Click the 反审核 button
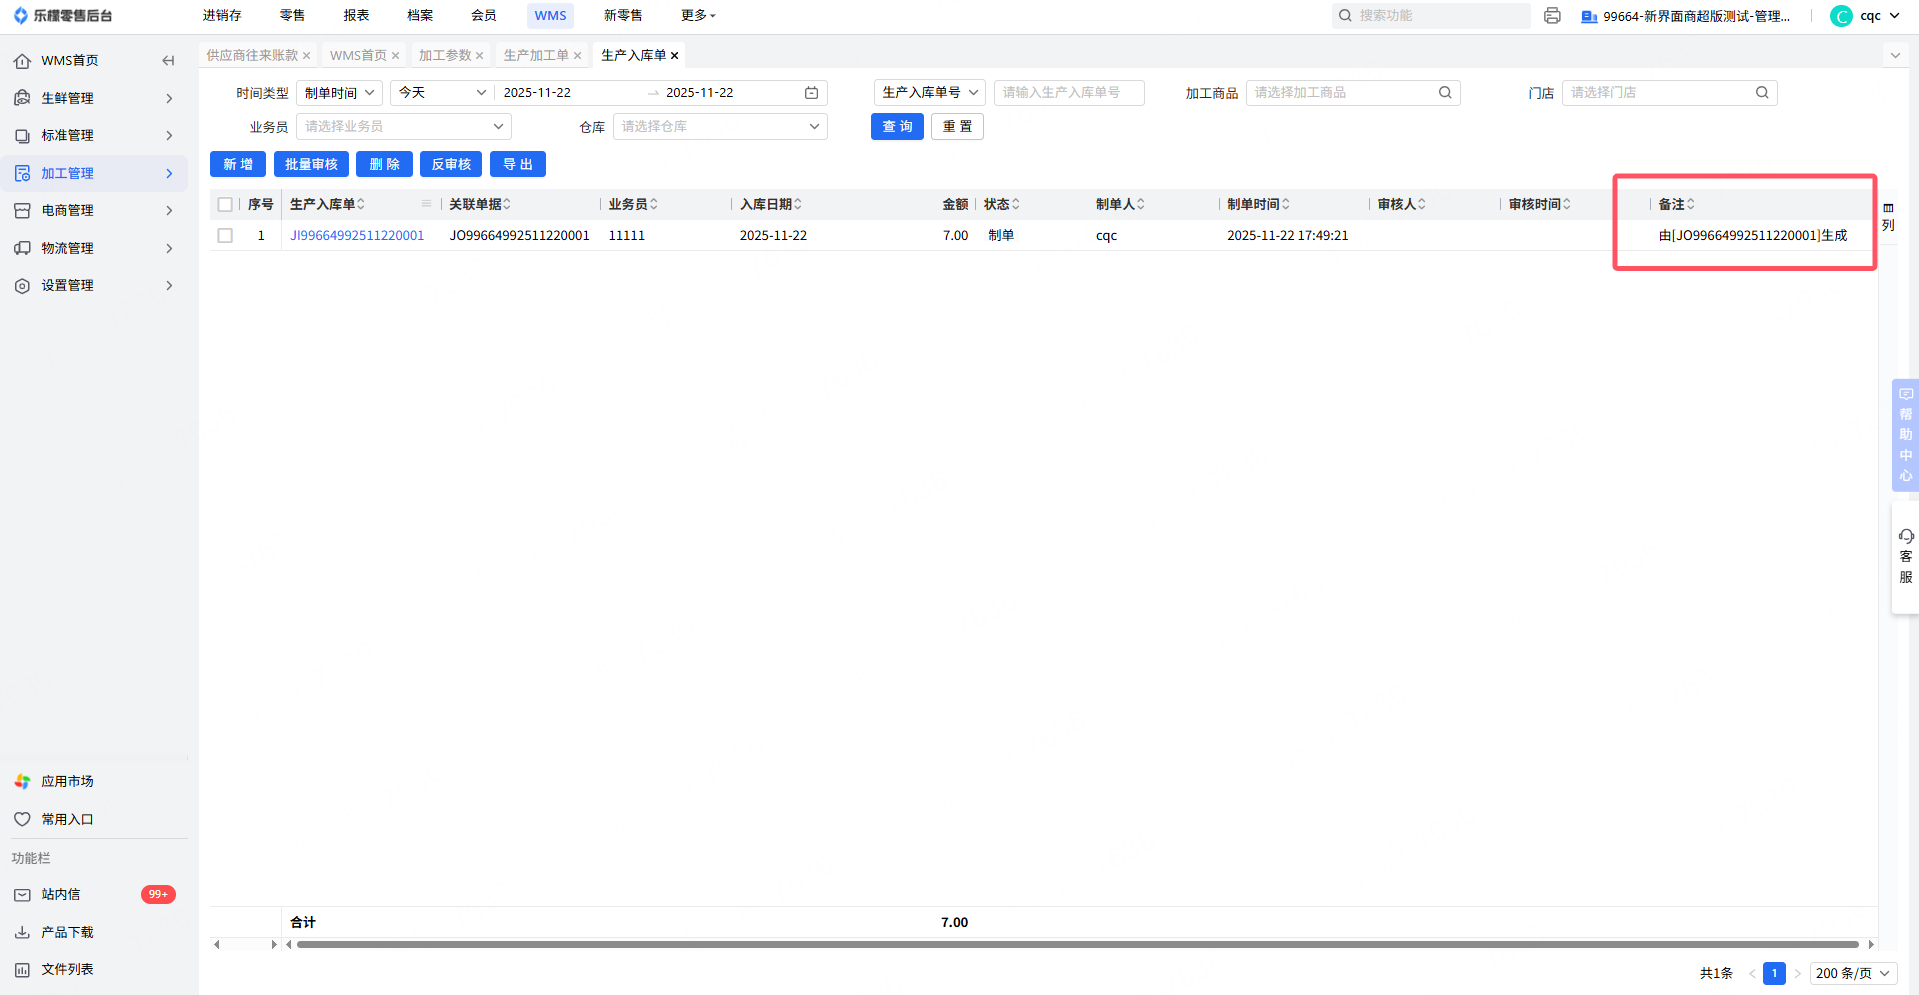This screenshot has height=995, width=1919. pyautogui.click(x=451, y=165)
